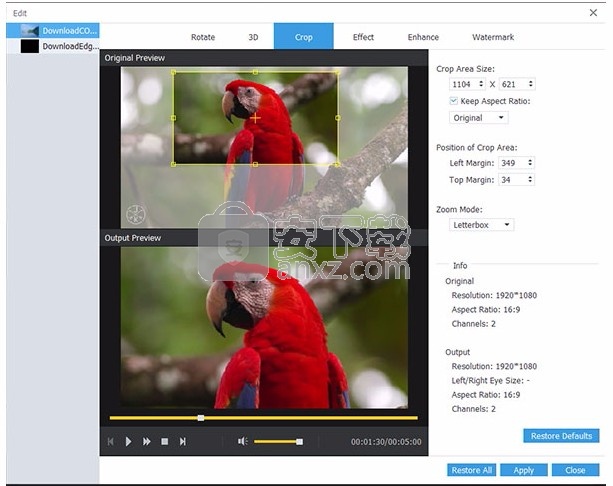Switch to the Rotate tab

coord(203,37)
